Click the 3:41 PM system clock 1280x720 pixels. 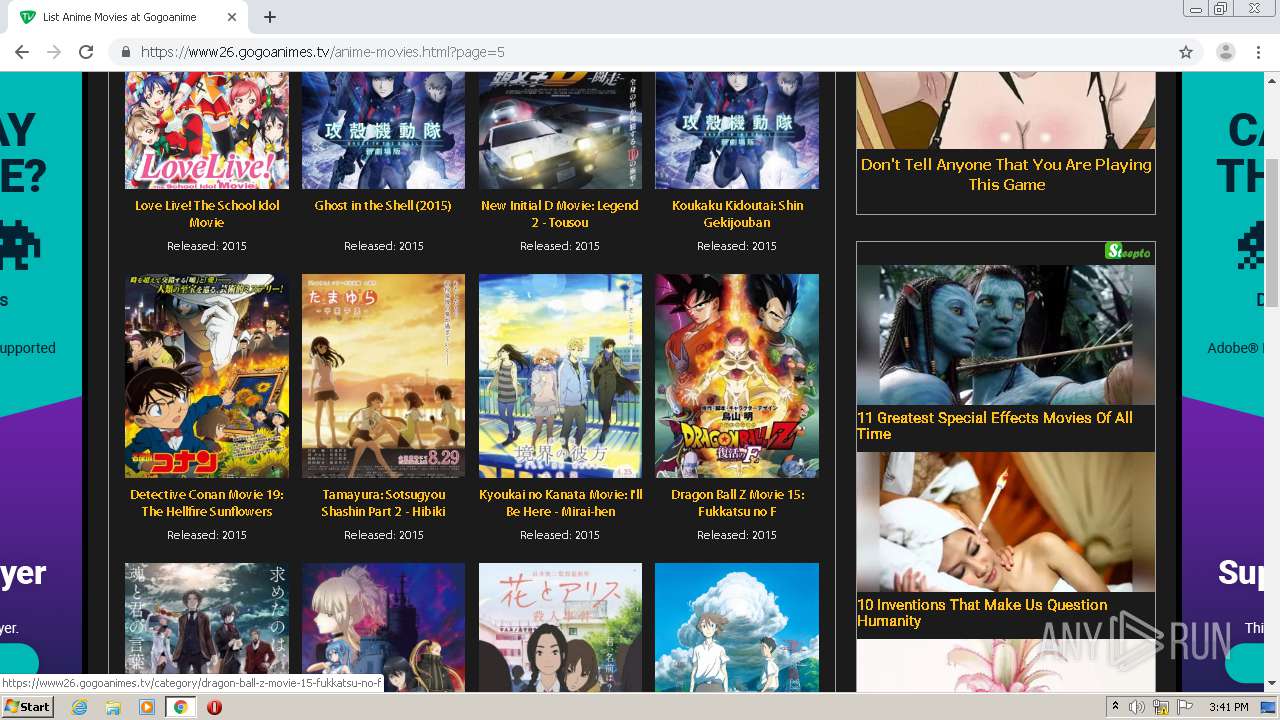tap(1228, 707)
